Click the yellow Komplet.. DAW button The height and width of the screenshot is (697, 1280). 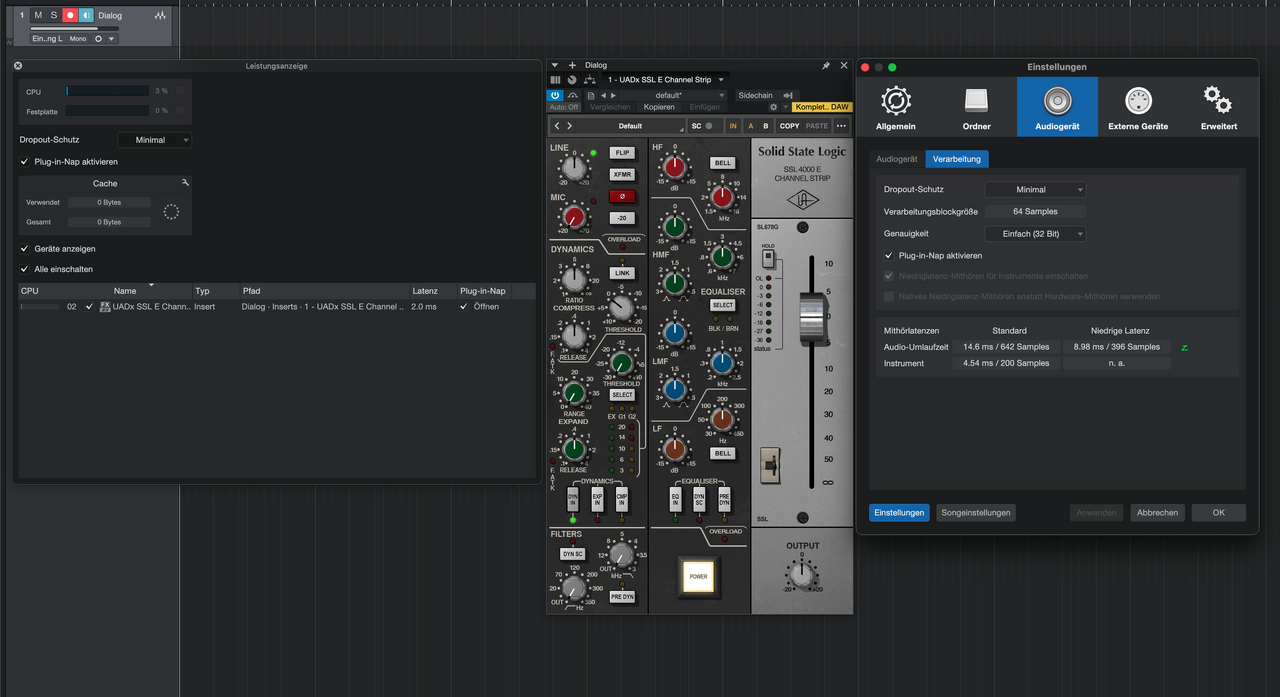822,107
